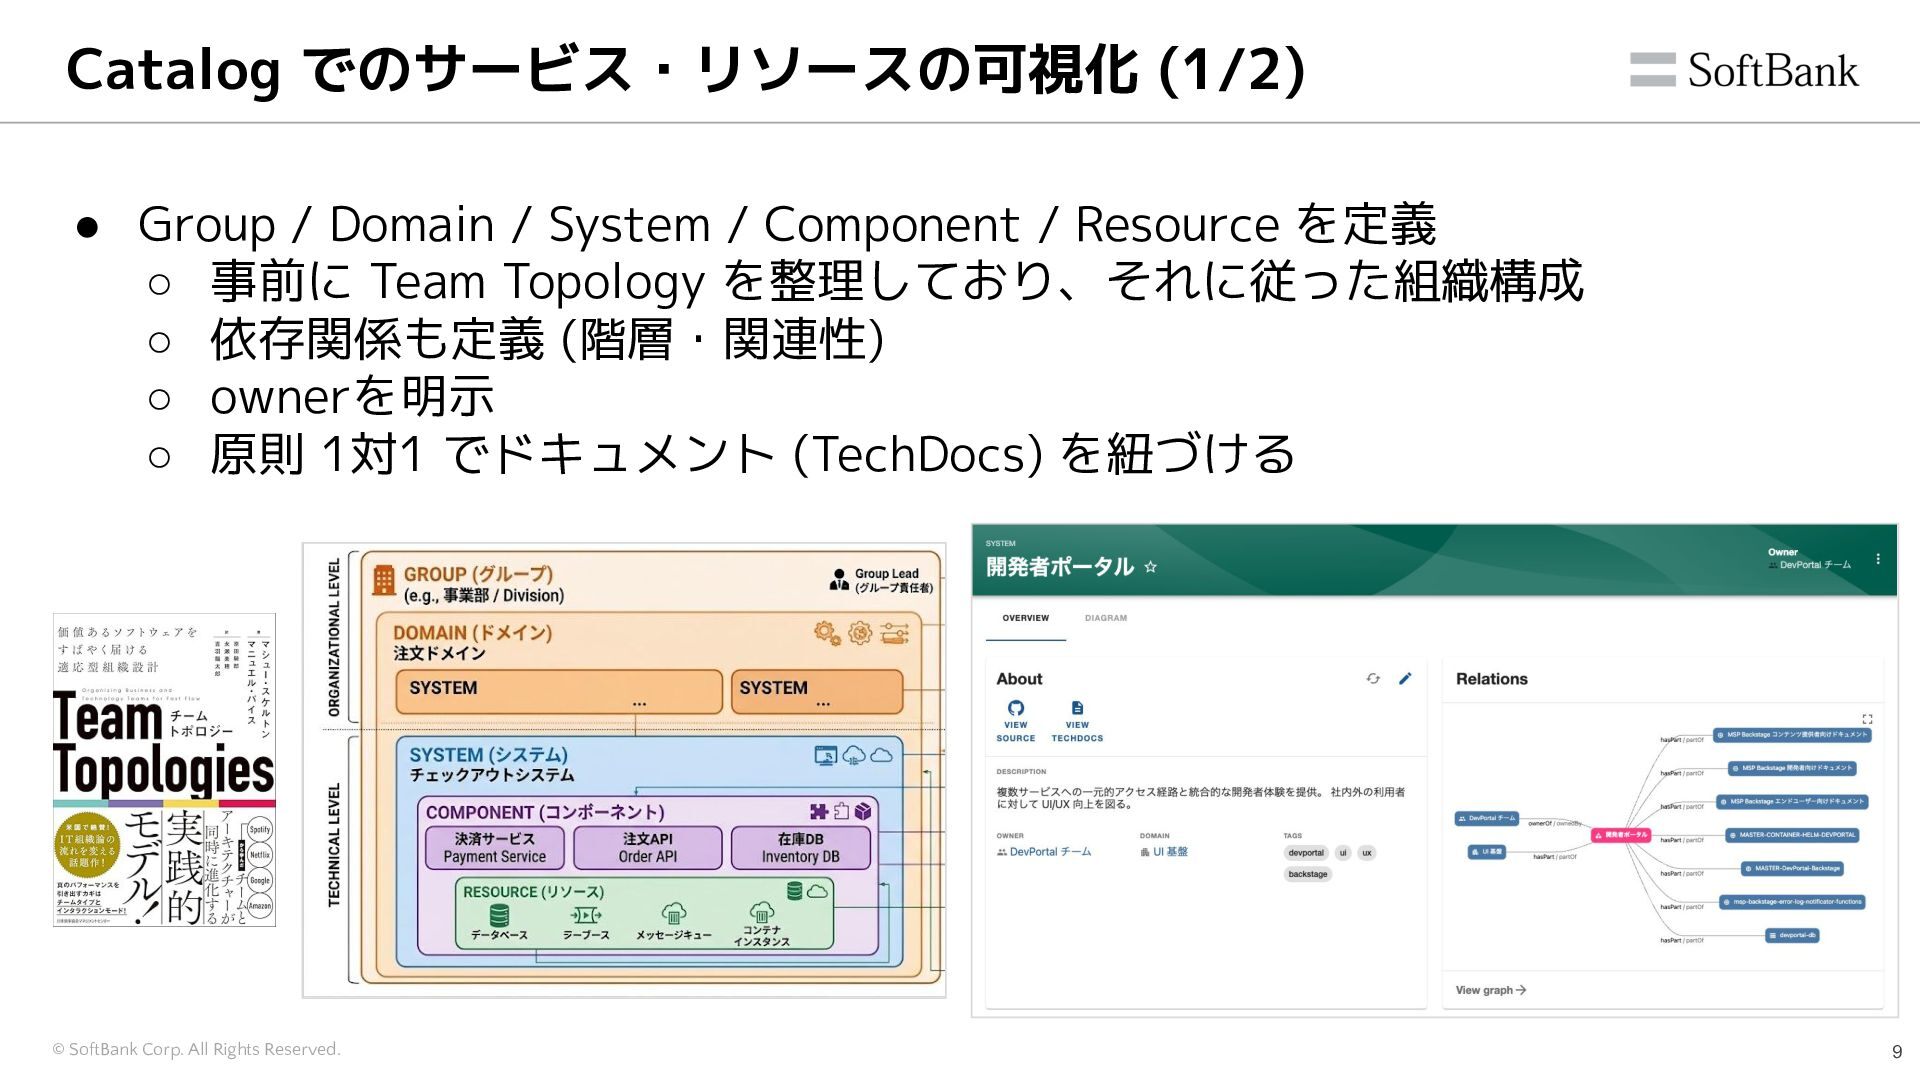Expand Relations graph to fullscreen

(1867, 719)
